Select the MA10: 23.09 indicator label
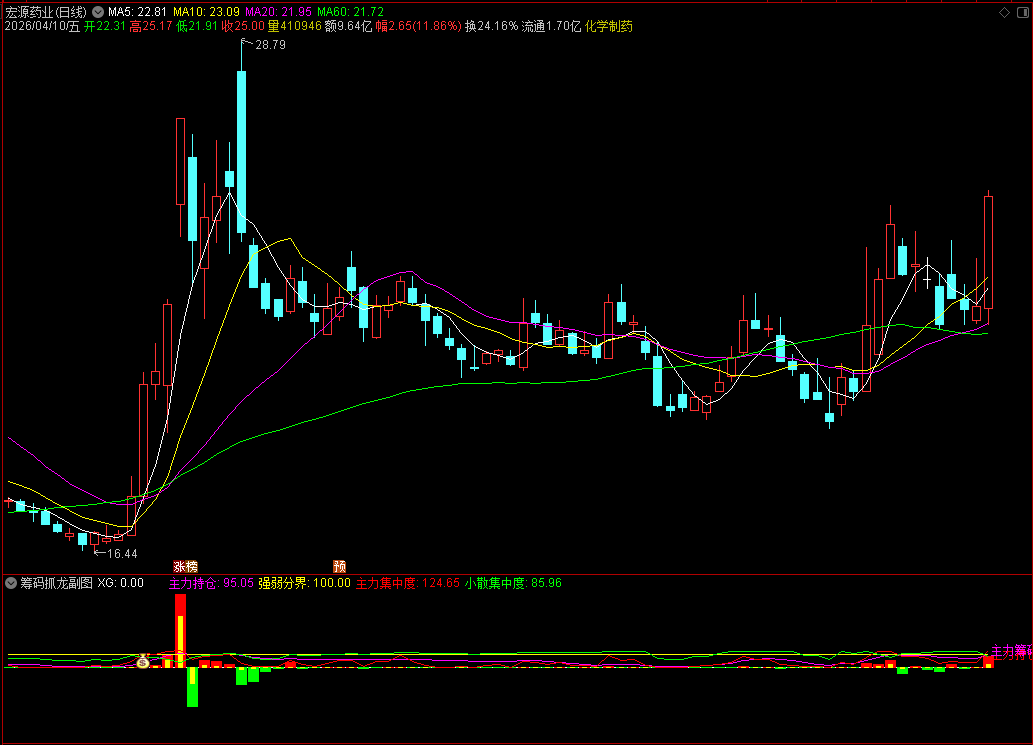This screenshot has width=1033, height=745. tap(206, 12)
